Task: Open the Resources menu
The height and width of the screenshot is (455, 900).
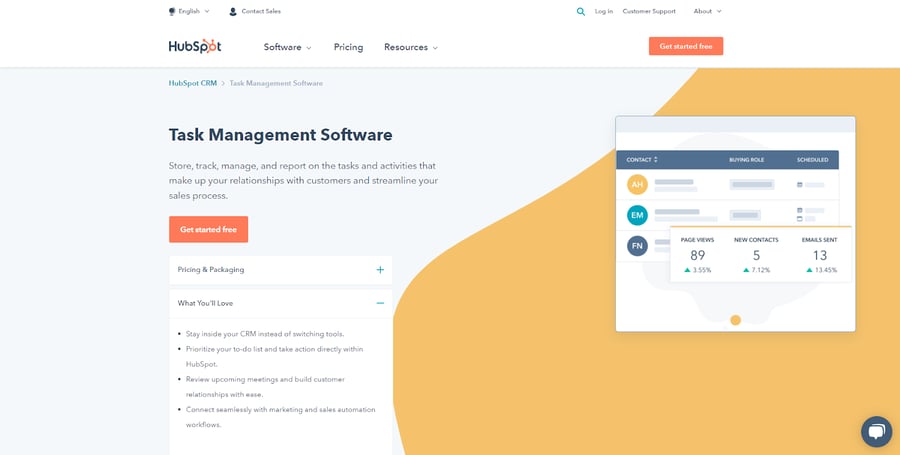Action: (x=411, y=47)
